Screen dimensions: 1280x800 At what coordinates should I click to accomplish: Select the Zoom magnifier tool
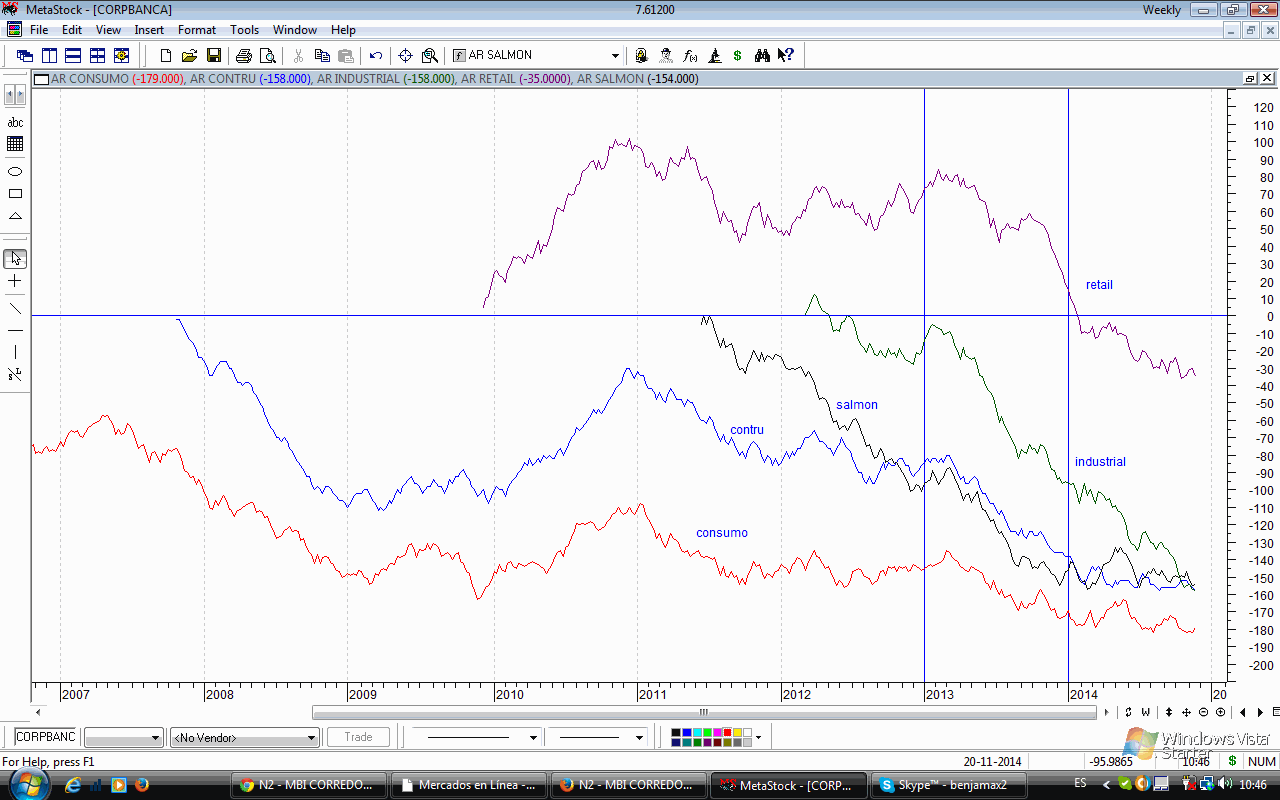point(430,56)
